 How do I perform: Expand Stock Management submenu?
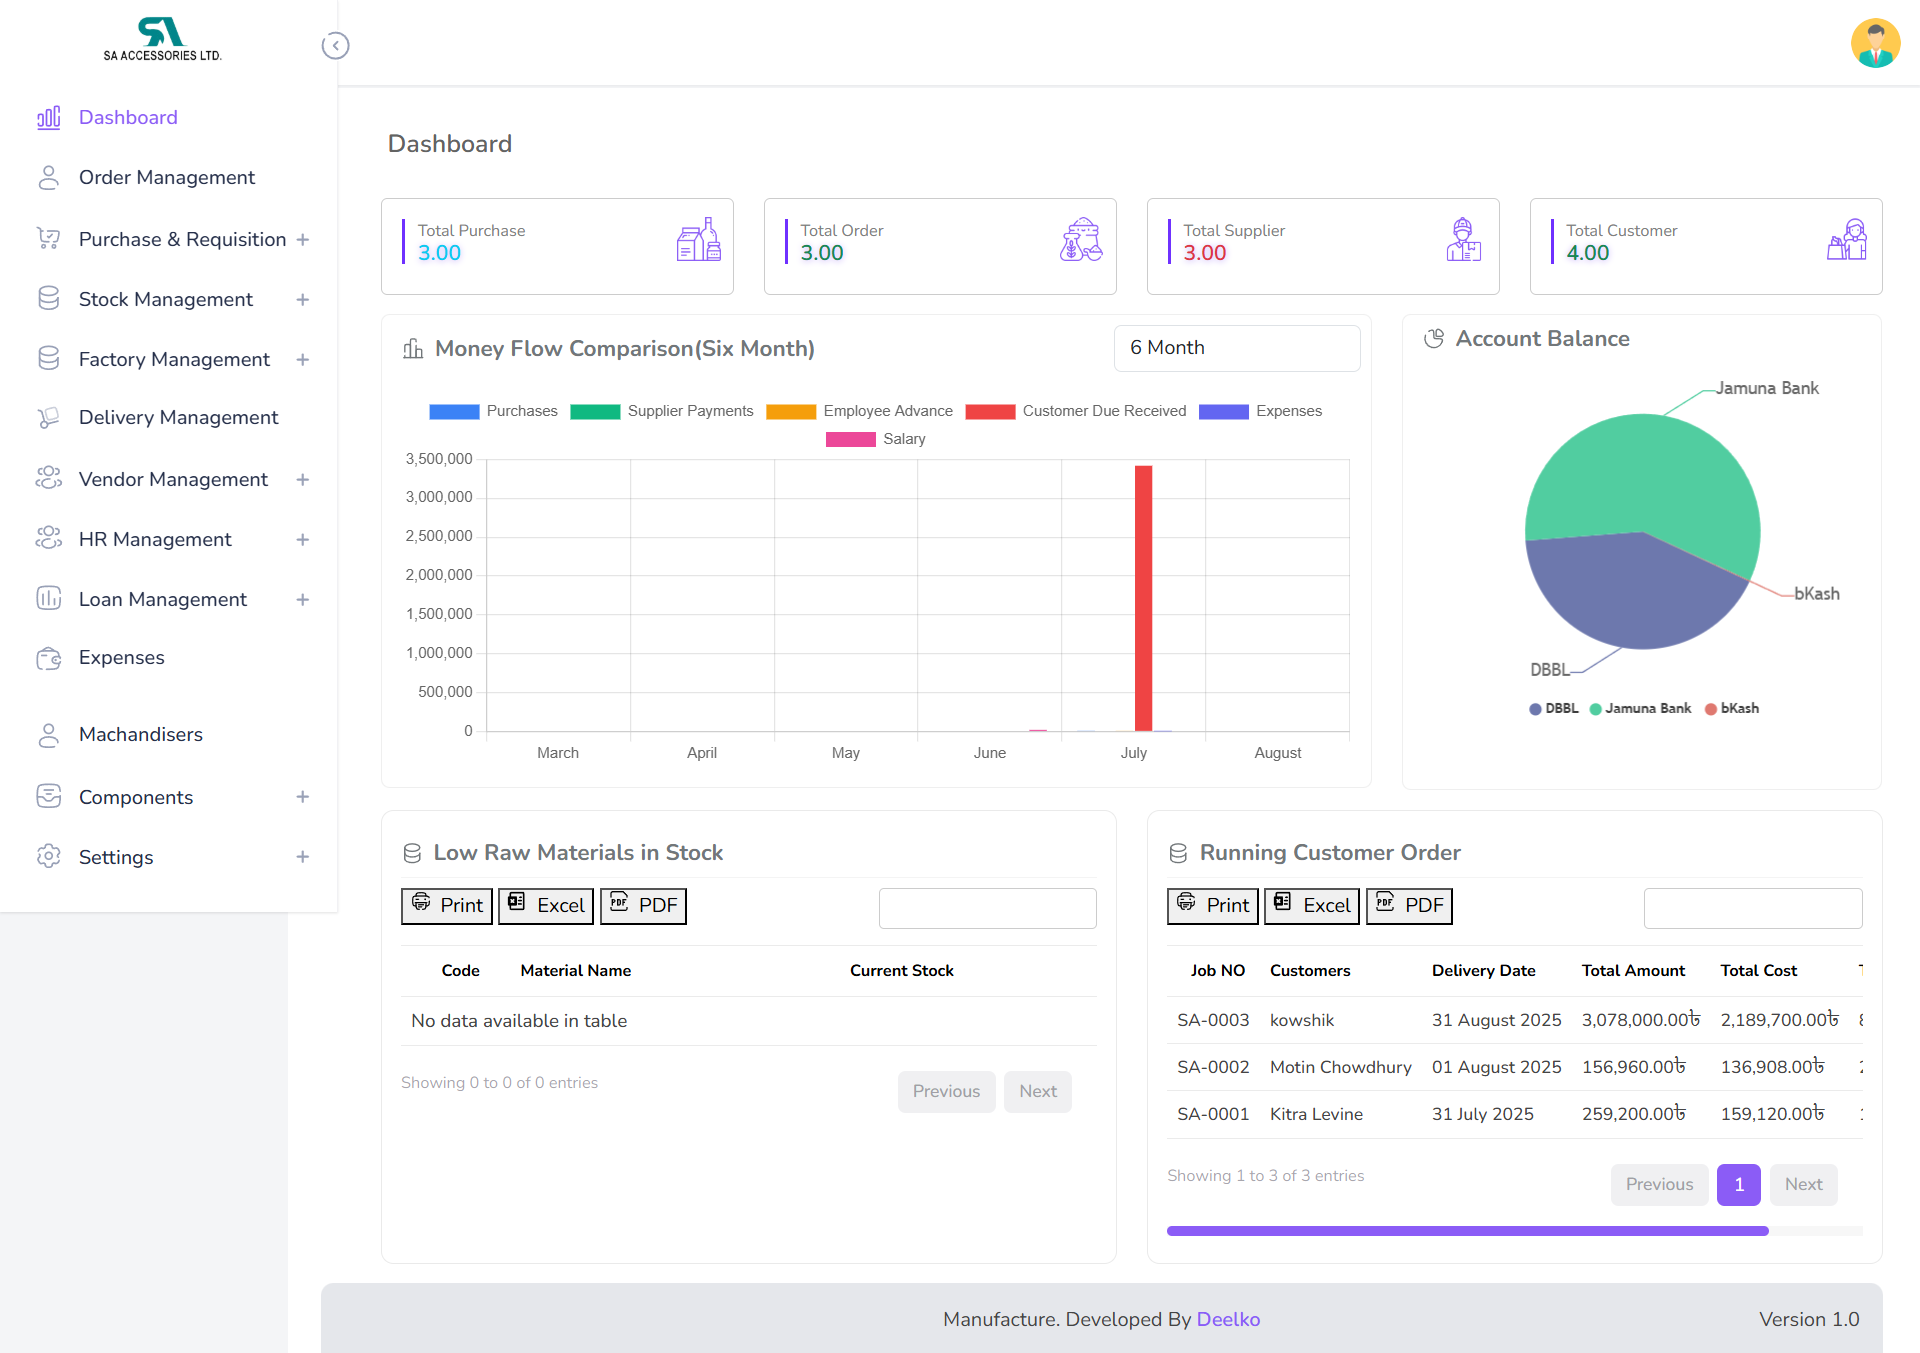(x=302, y=300)
